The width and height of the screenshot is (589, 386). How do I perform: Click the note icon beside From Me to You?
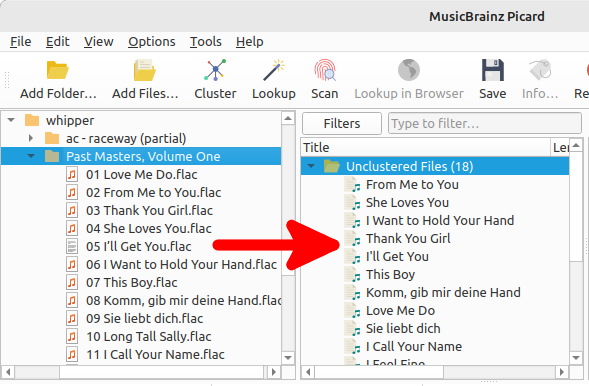352,185
